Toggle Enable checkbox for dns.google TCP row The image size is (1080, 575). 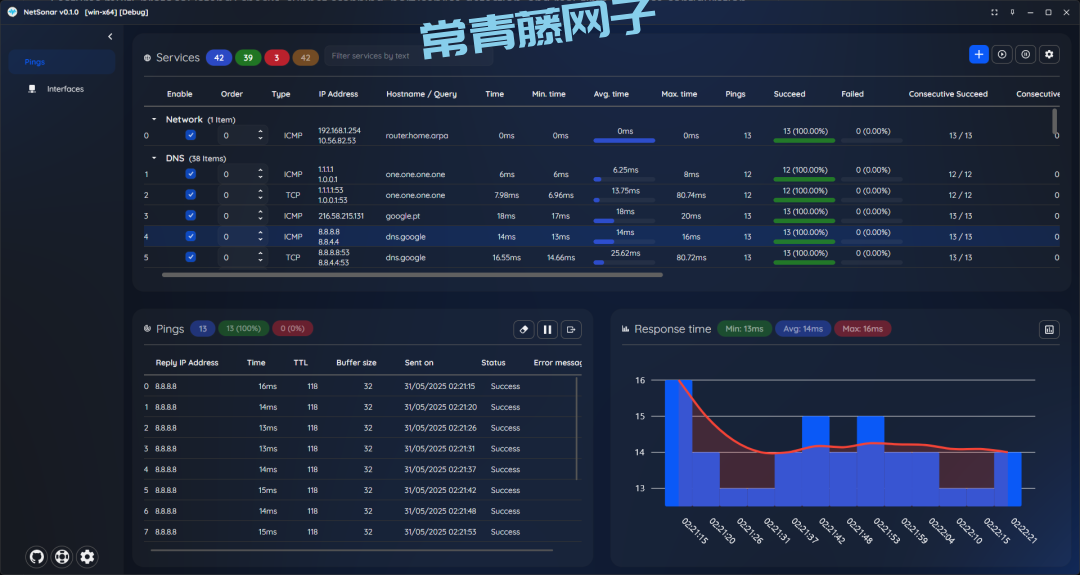191,257
